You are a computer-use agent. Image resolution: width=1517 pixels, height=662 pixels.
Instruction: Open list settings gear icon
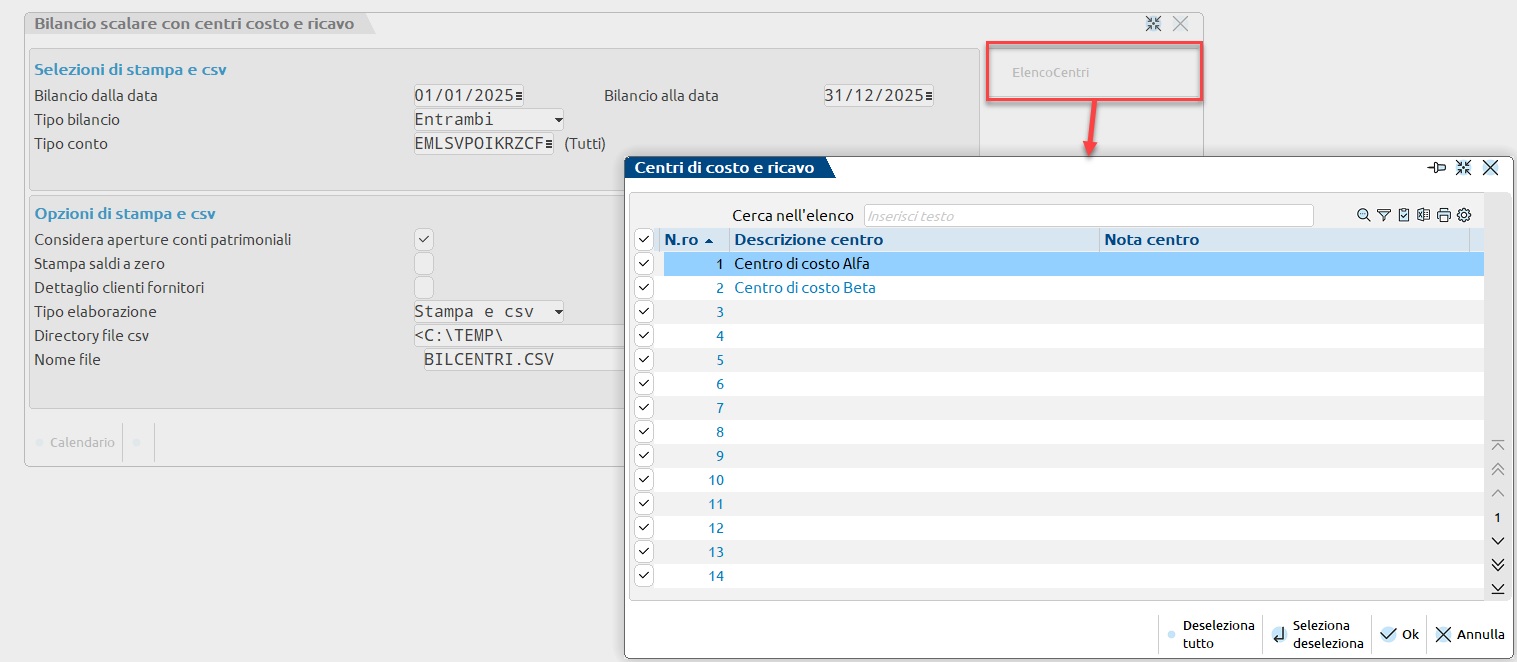[x=1464, y=215]
